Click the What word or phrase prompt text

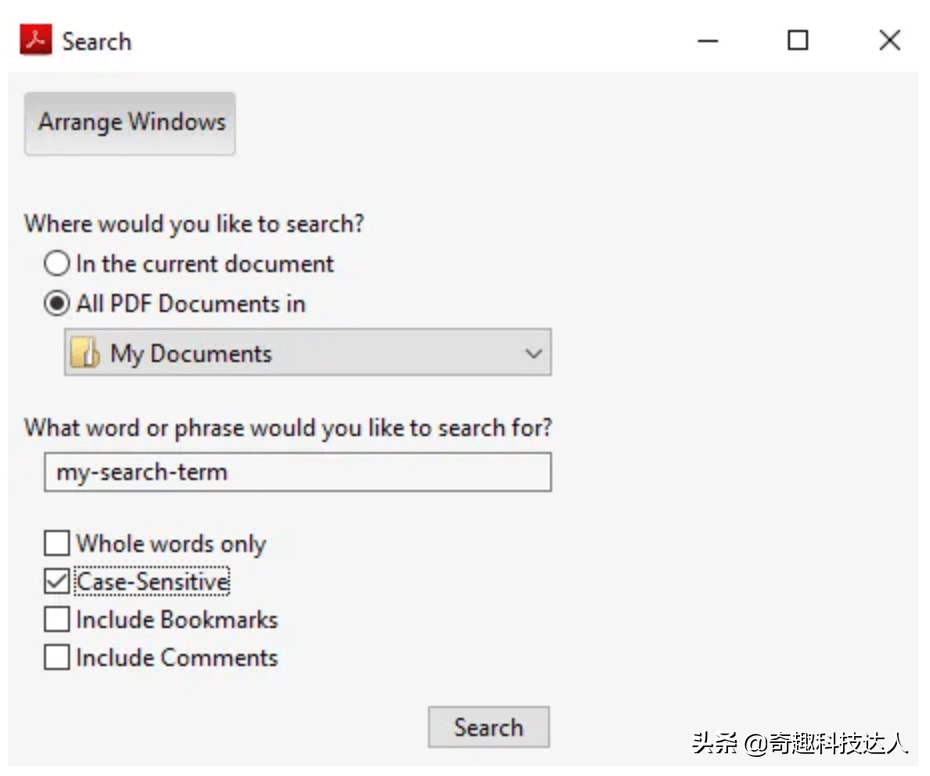click(288, 428)
